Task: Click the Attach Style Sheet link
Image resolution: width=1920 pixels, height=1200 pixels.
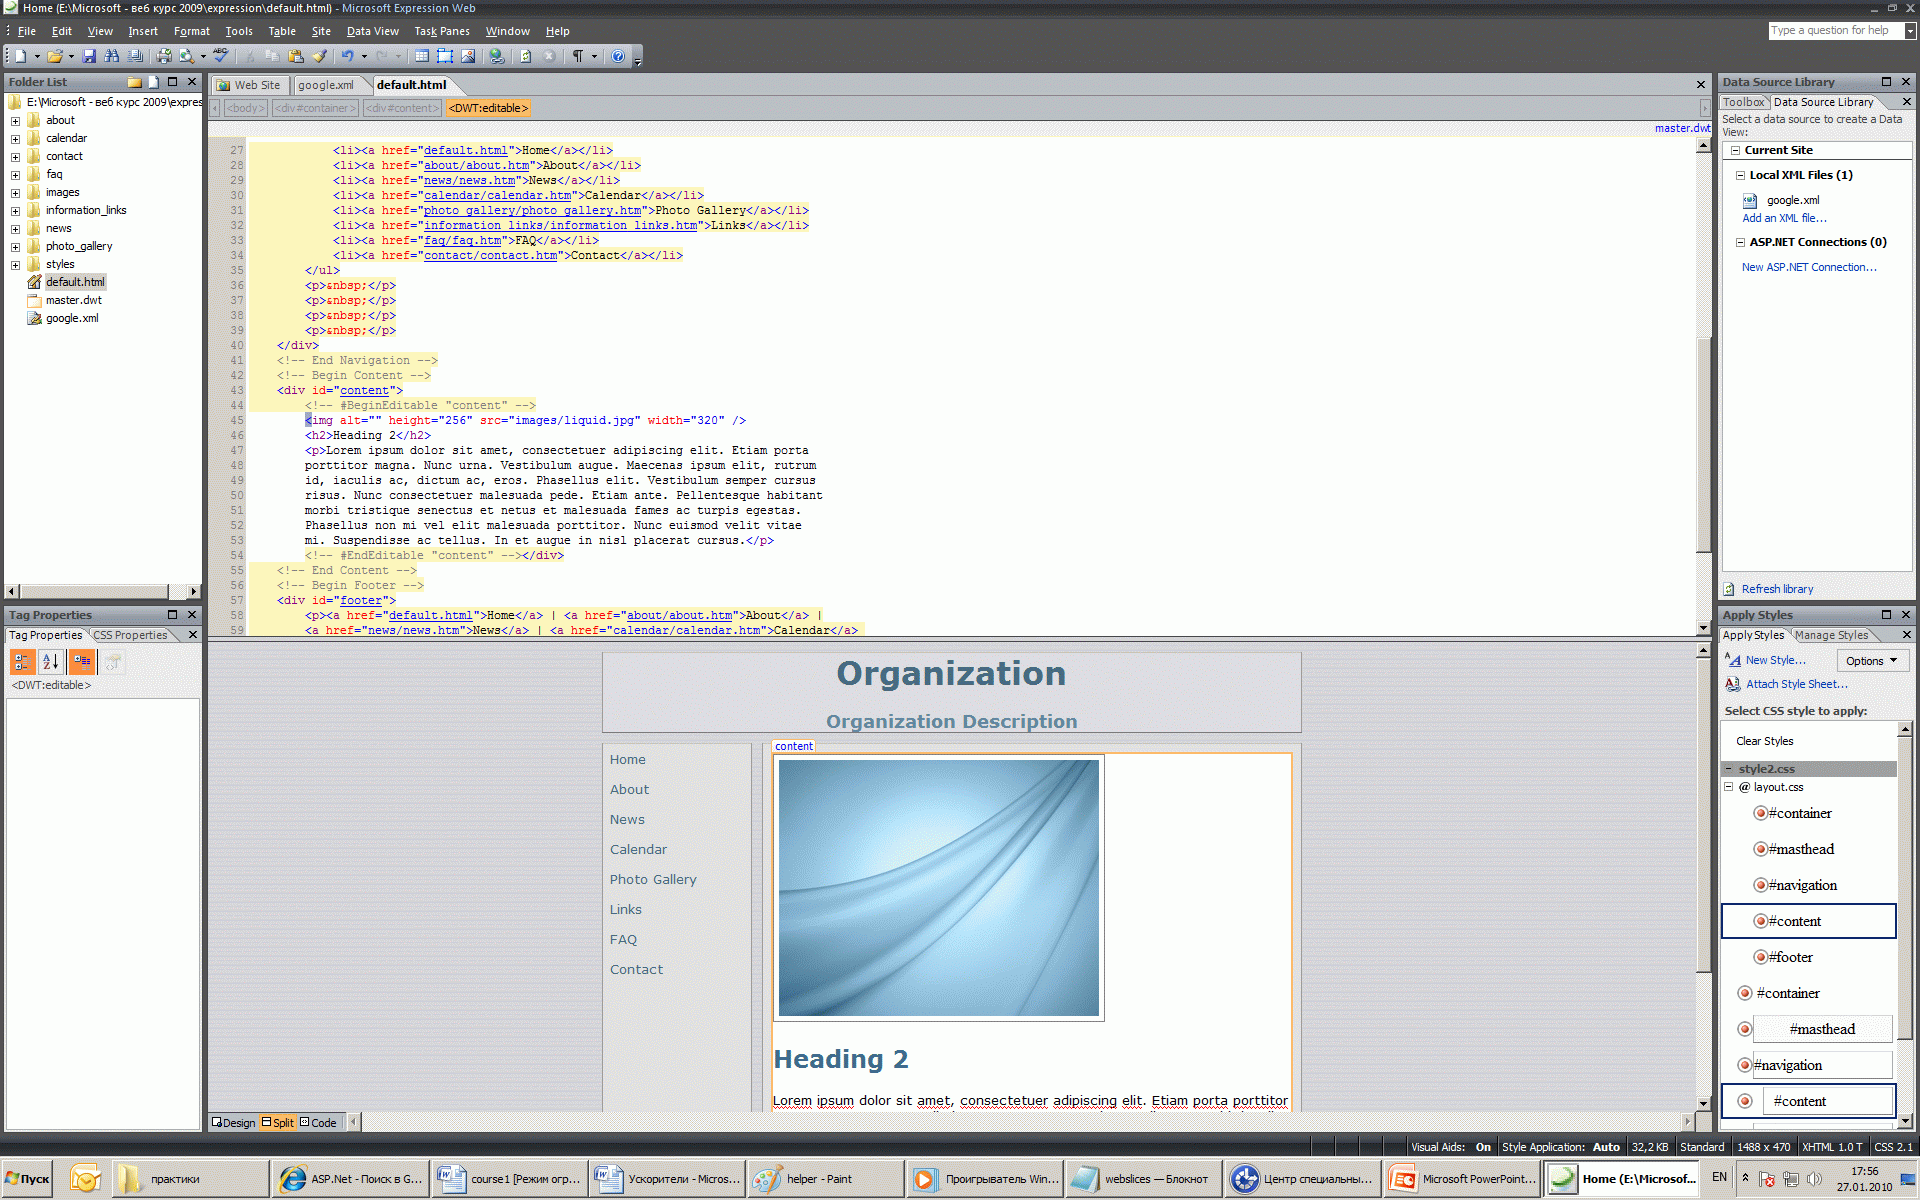Action: [1796, 684]
